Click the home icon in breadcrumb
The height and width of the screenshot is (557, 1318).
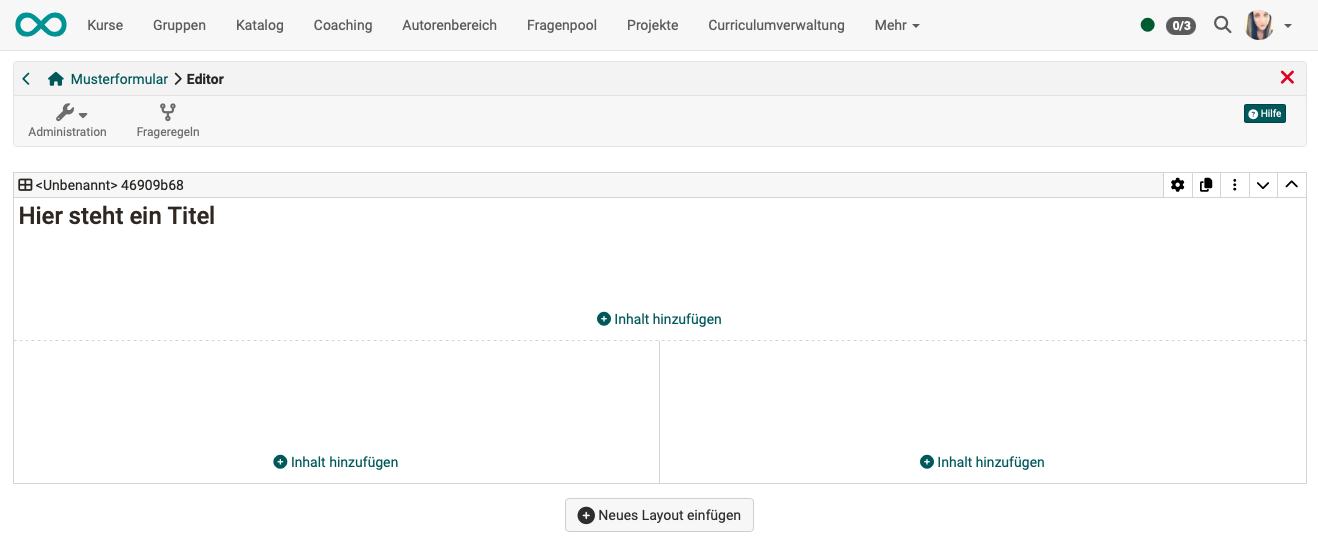coord(56,79)
